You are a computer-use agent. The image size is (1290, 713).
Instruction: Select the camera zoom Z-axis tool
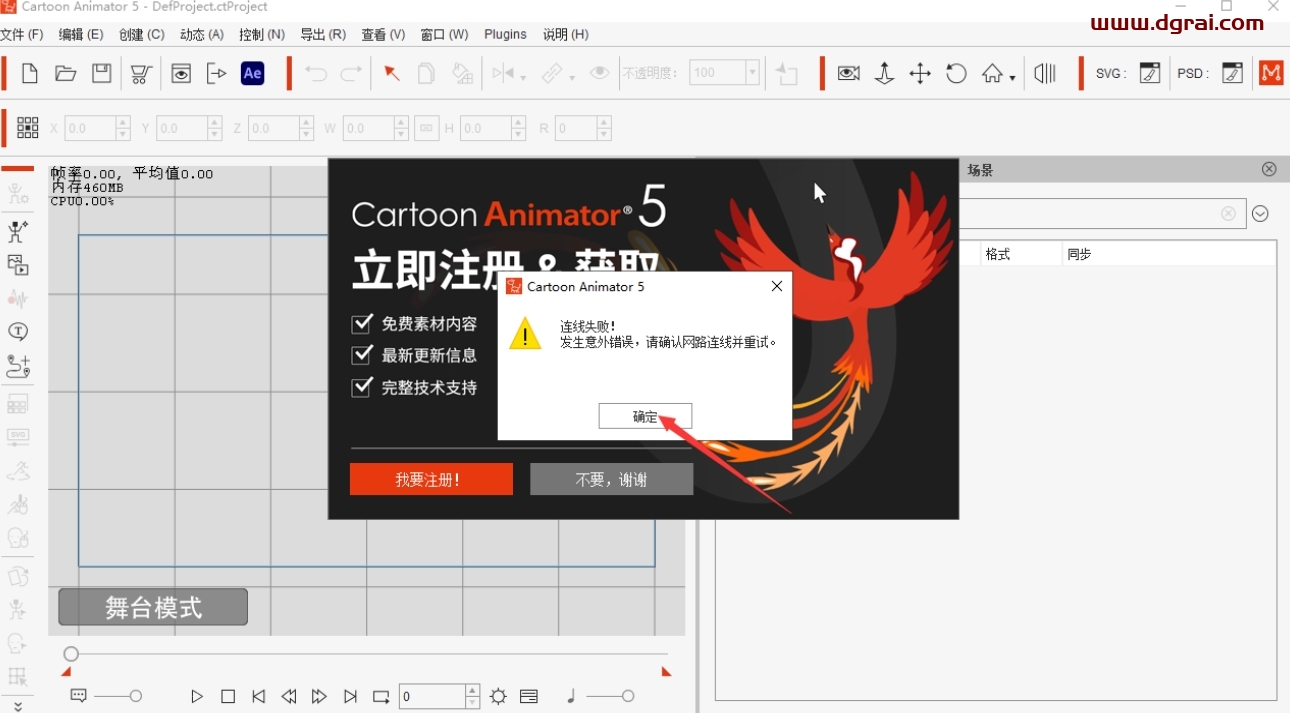(884, 73)
